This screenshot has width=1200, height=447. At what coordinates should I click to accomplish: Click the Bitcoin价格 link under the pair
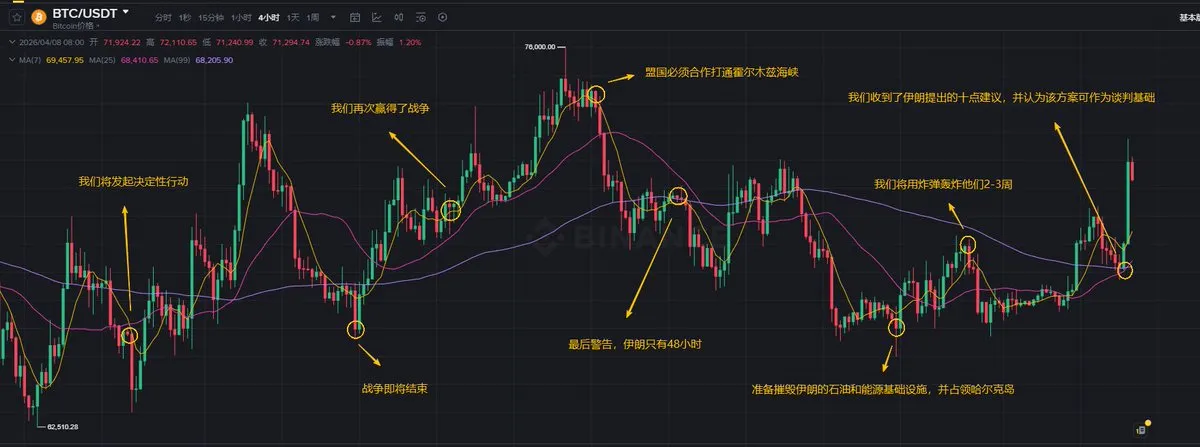pyautogui.click(x=73, y=27)
